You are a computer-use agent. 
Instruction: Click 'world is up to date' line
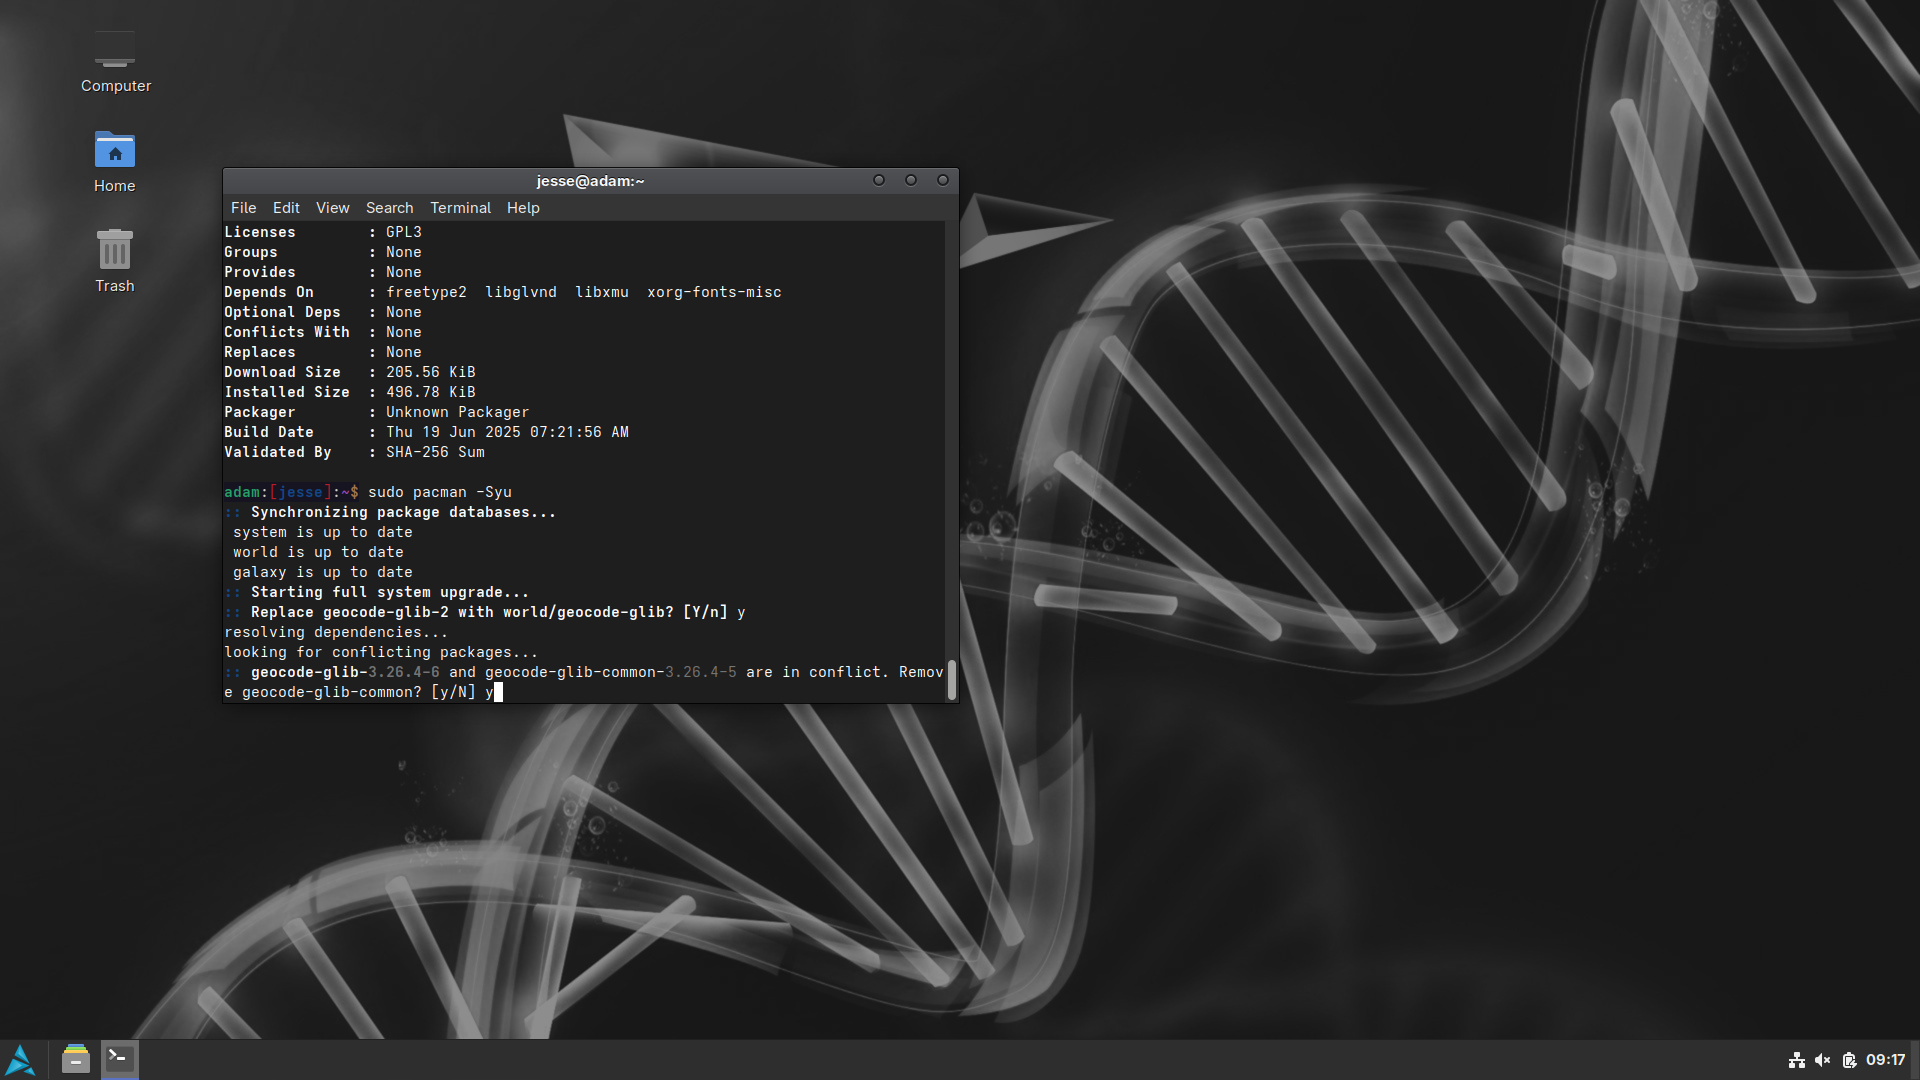pos(319,552)
